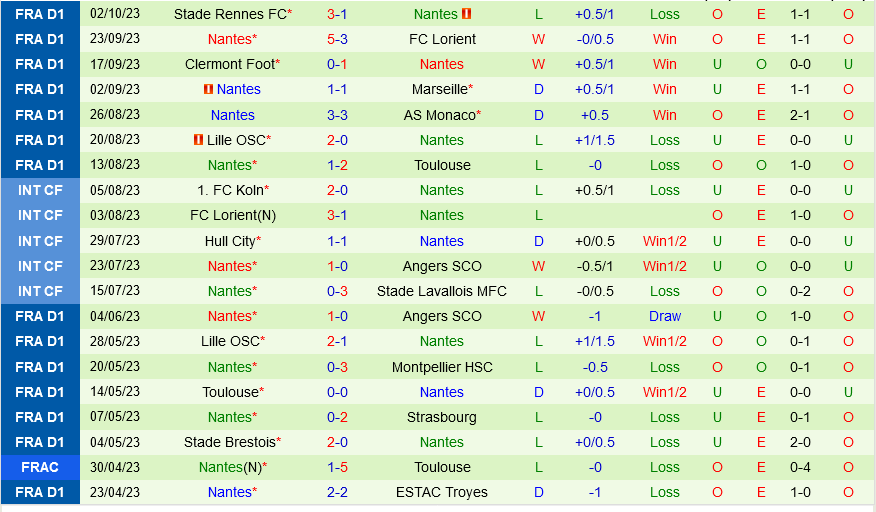Click the 1-5 score in the FRAC match
The width and height of the screenshot is (876, 512).
coord(337,467)
